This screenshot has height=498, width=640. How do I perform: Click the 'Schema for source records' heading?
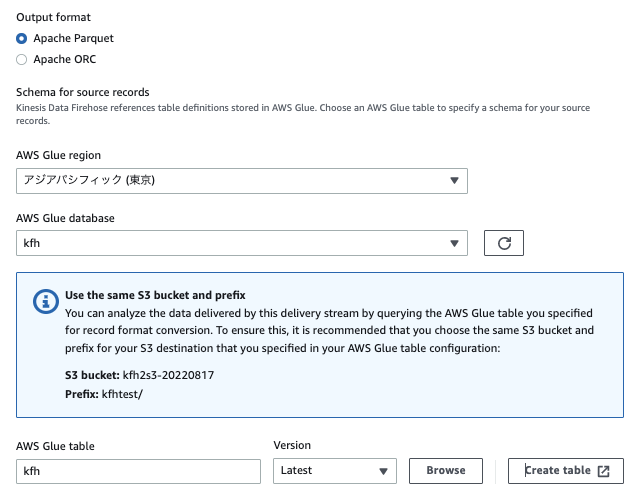pos(83,92)
